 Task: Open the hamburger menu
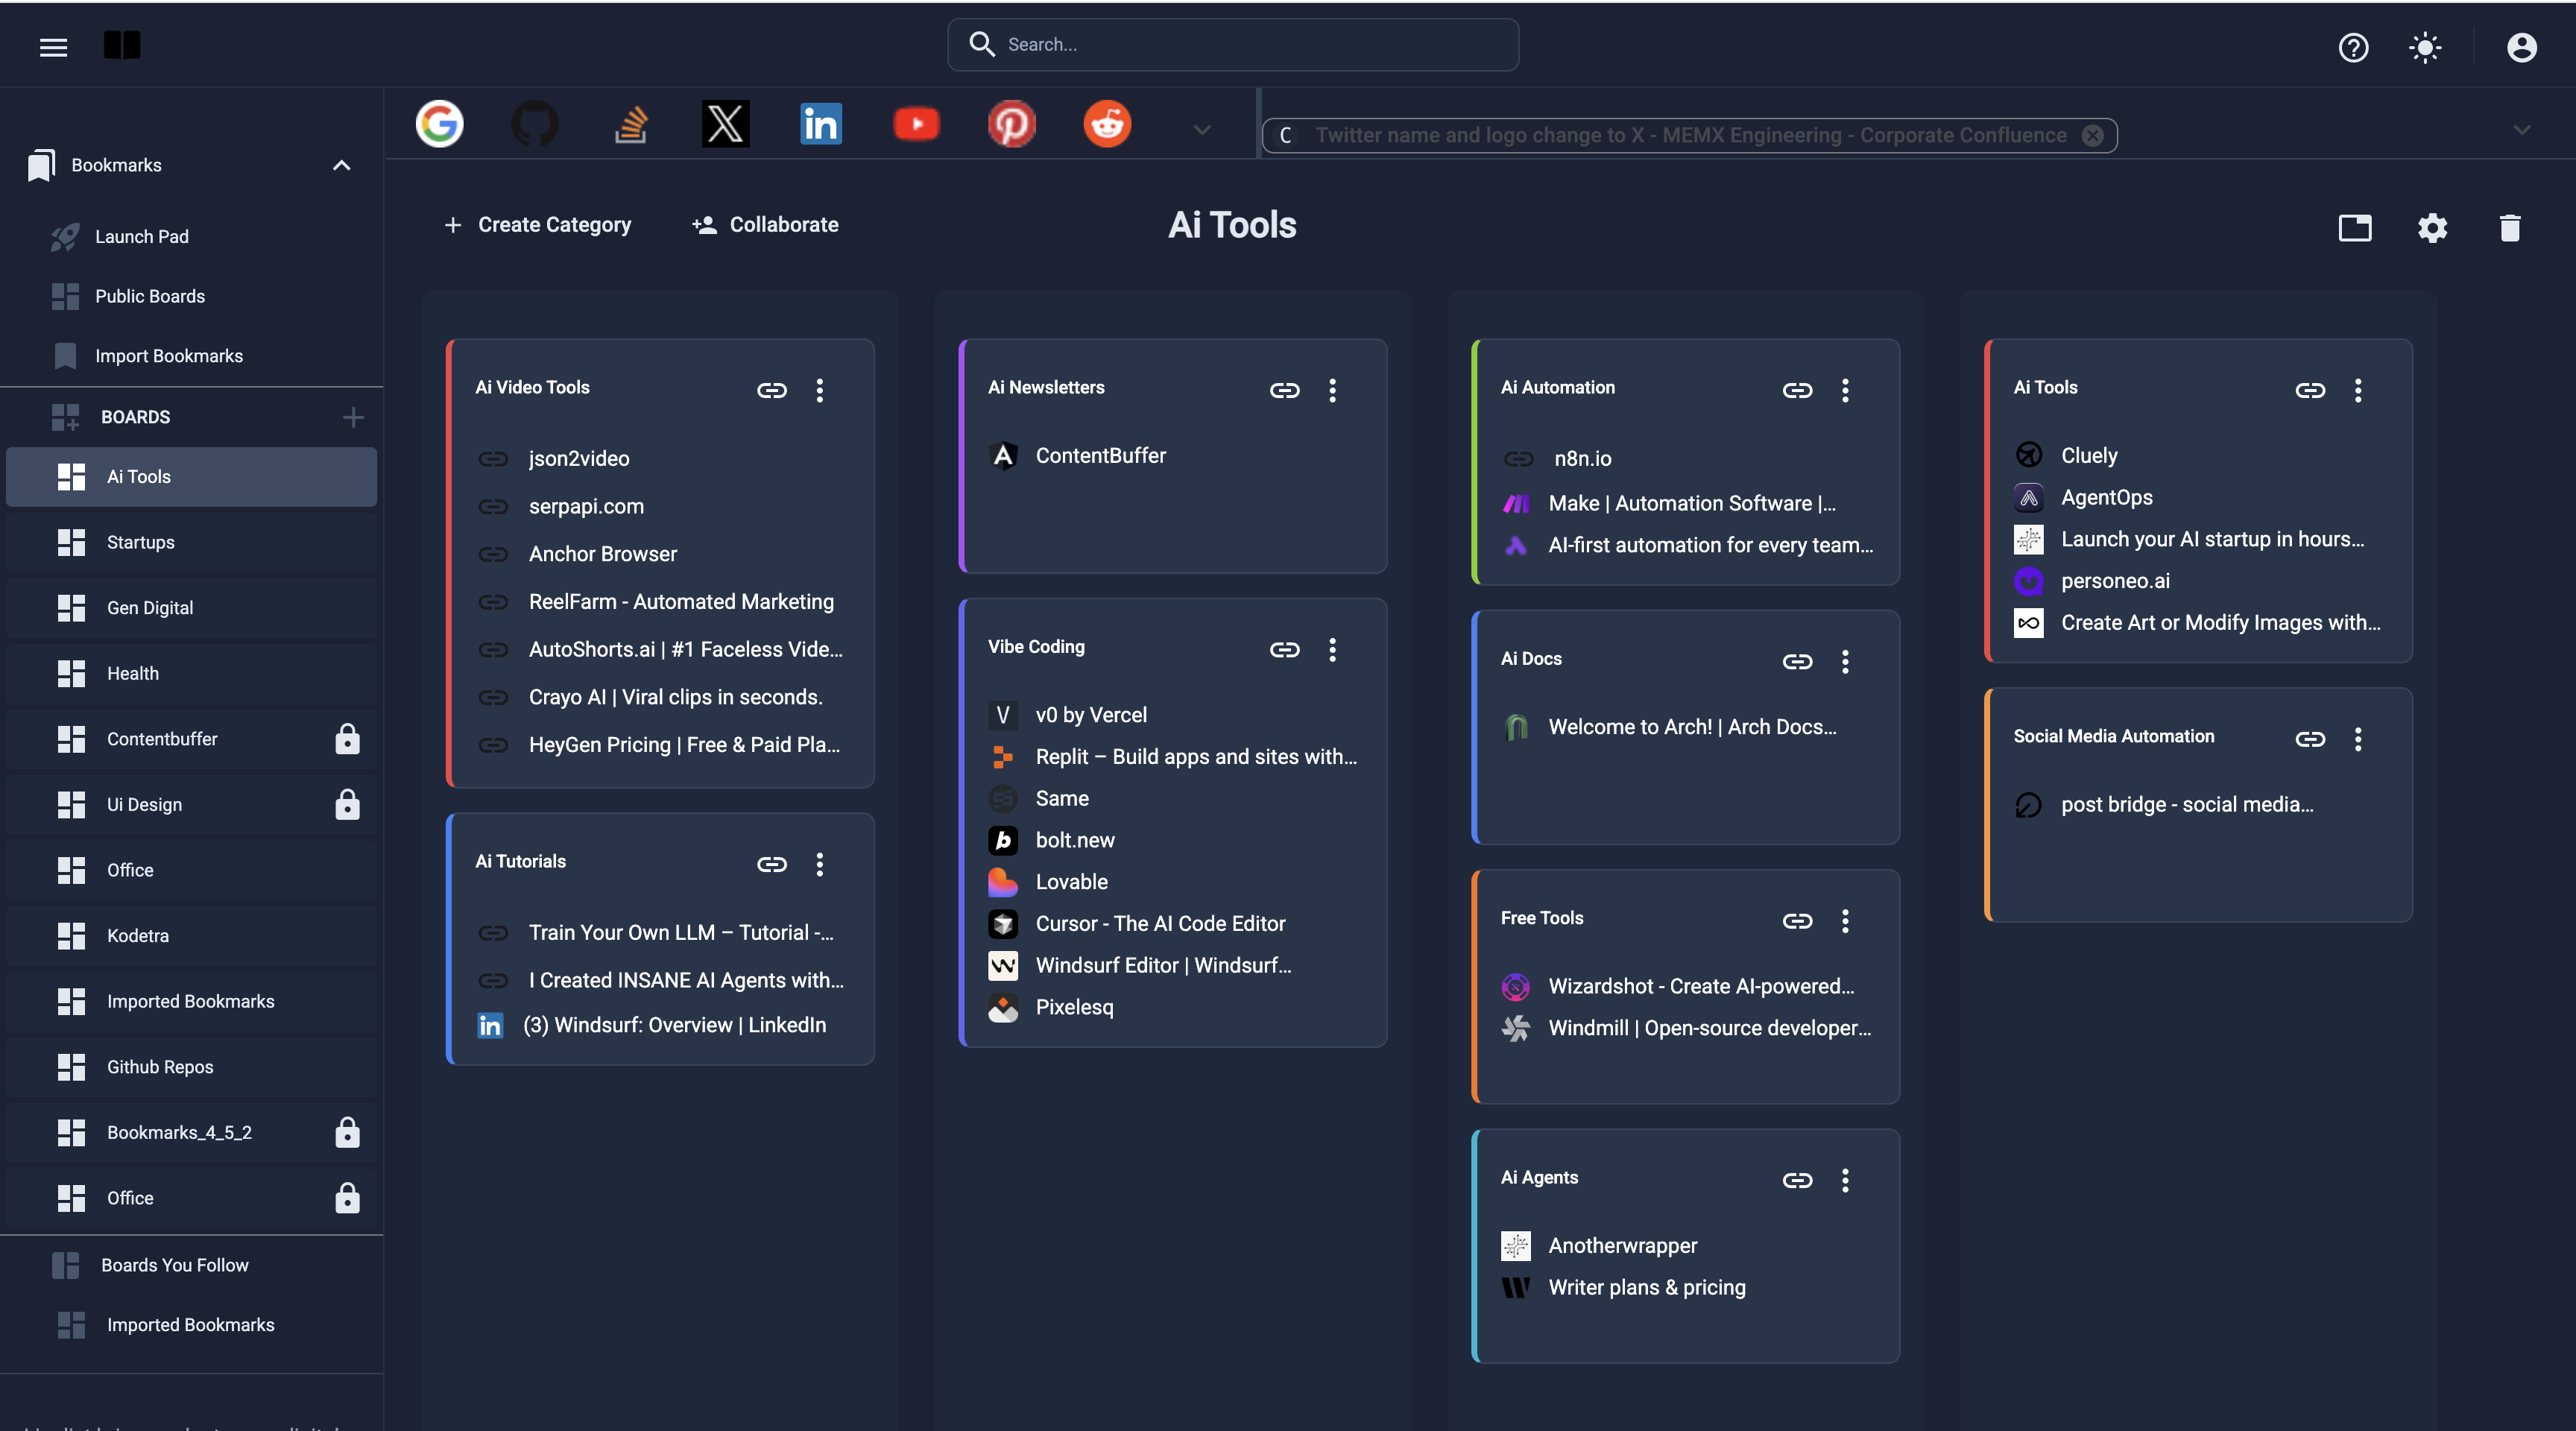click(53, 47)
